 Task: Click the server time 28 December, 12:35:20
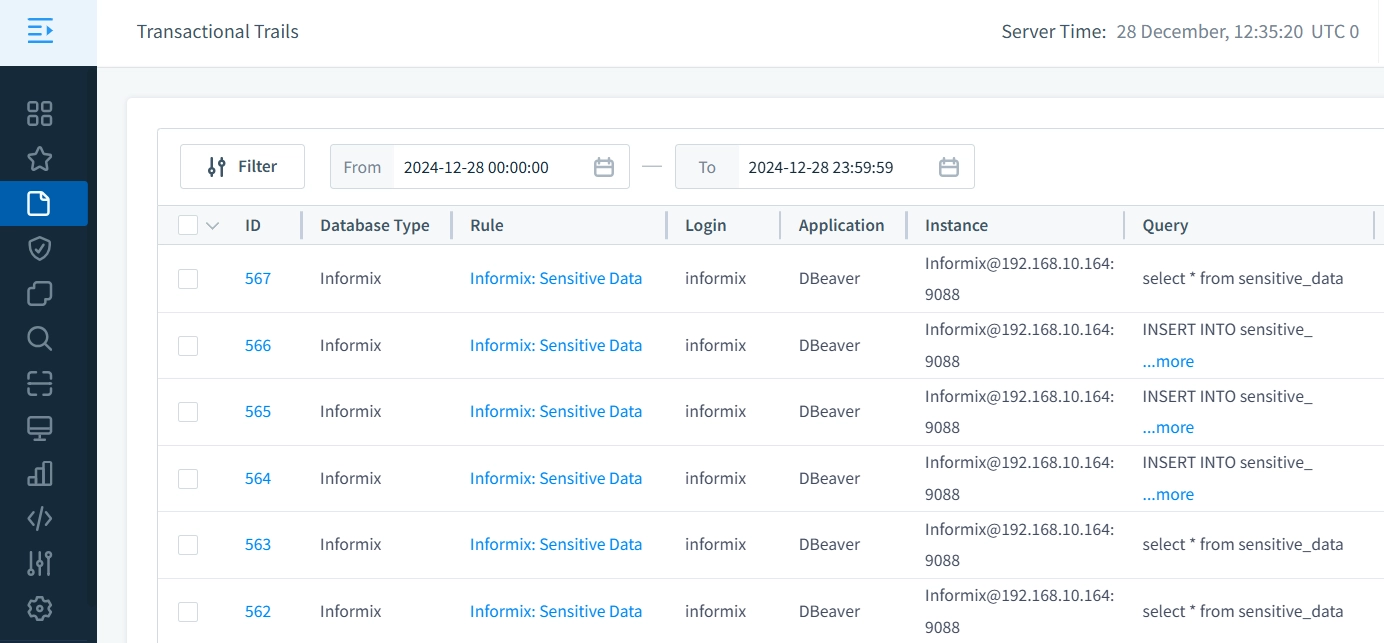[1209, 32]
